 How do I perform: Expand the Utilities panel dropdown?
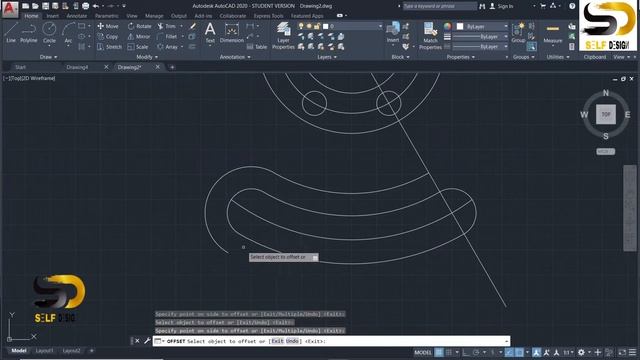pos(558,57)
